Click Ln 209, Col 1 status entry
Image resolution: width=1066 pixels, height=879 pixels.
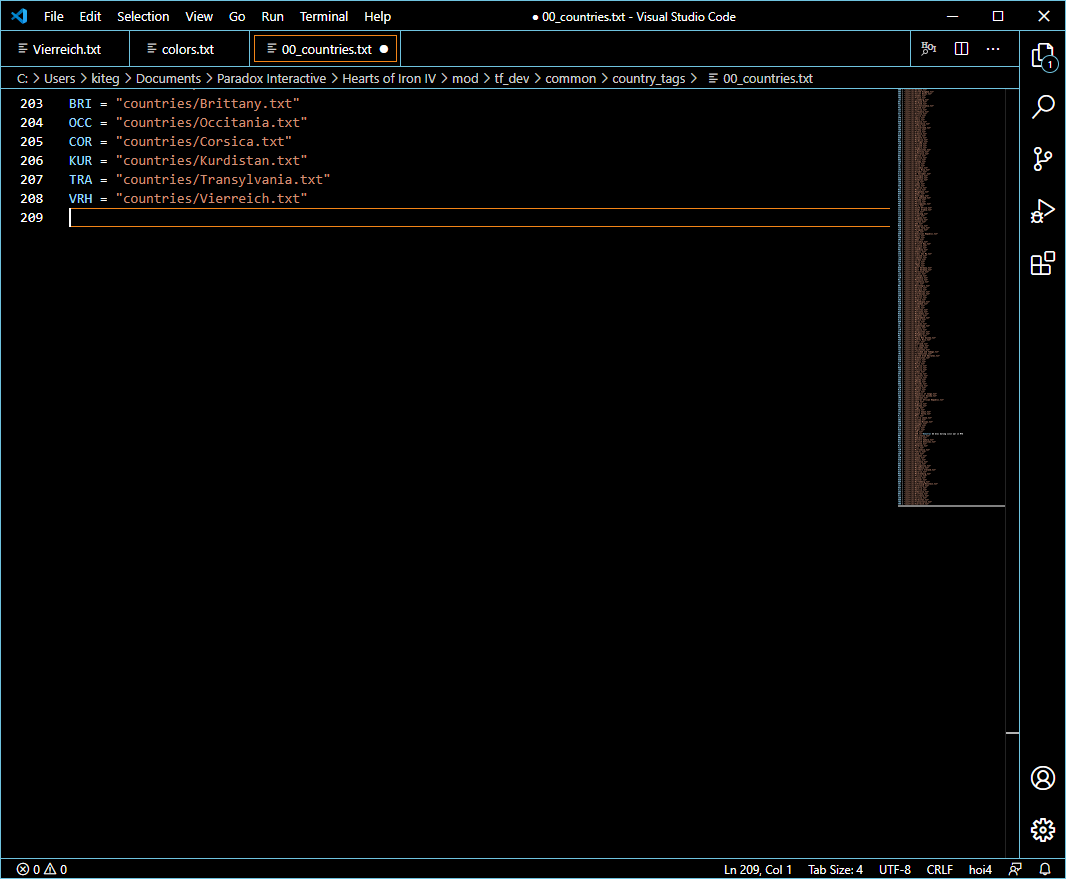click(x=757, y=869)
